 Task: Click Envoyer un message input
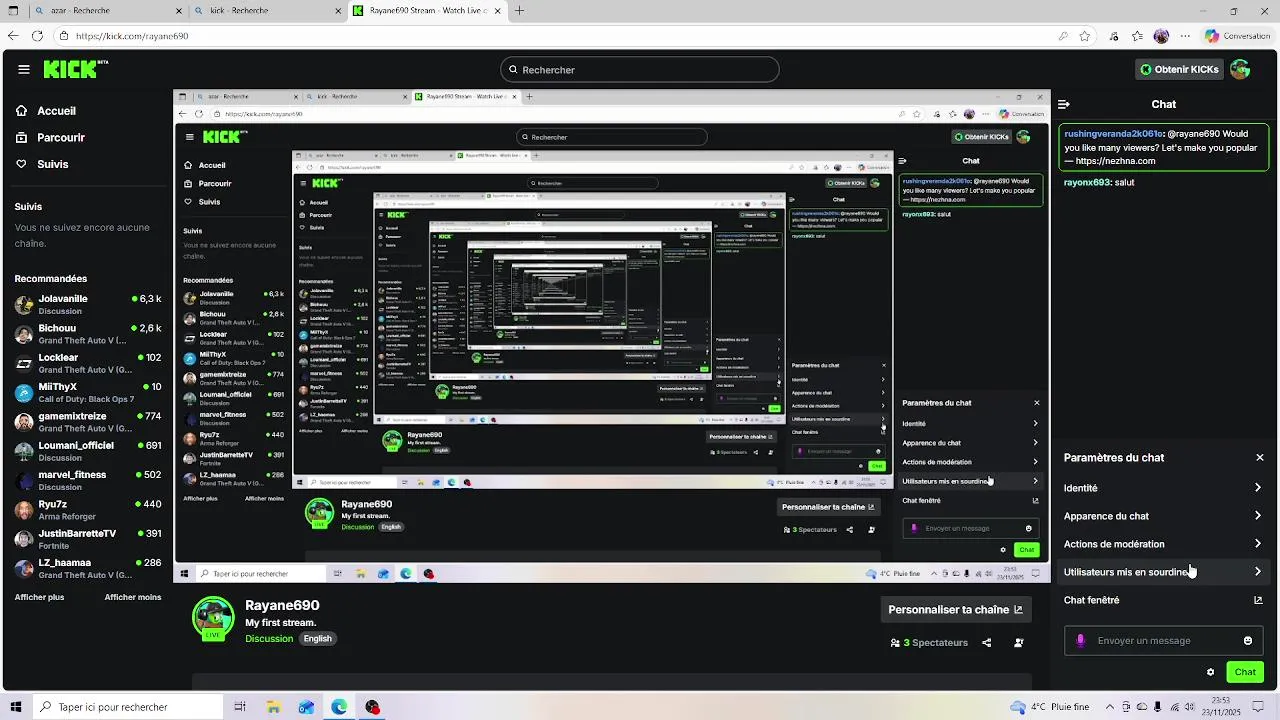[1164, 641]
